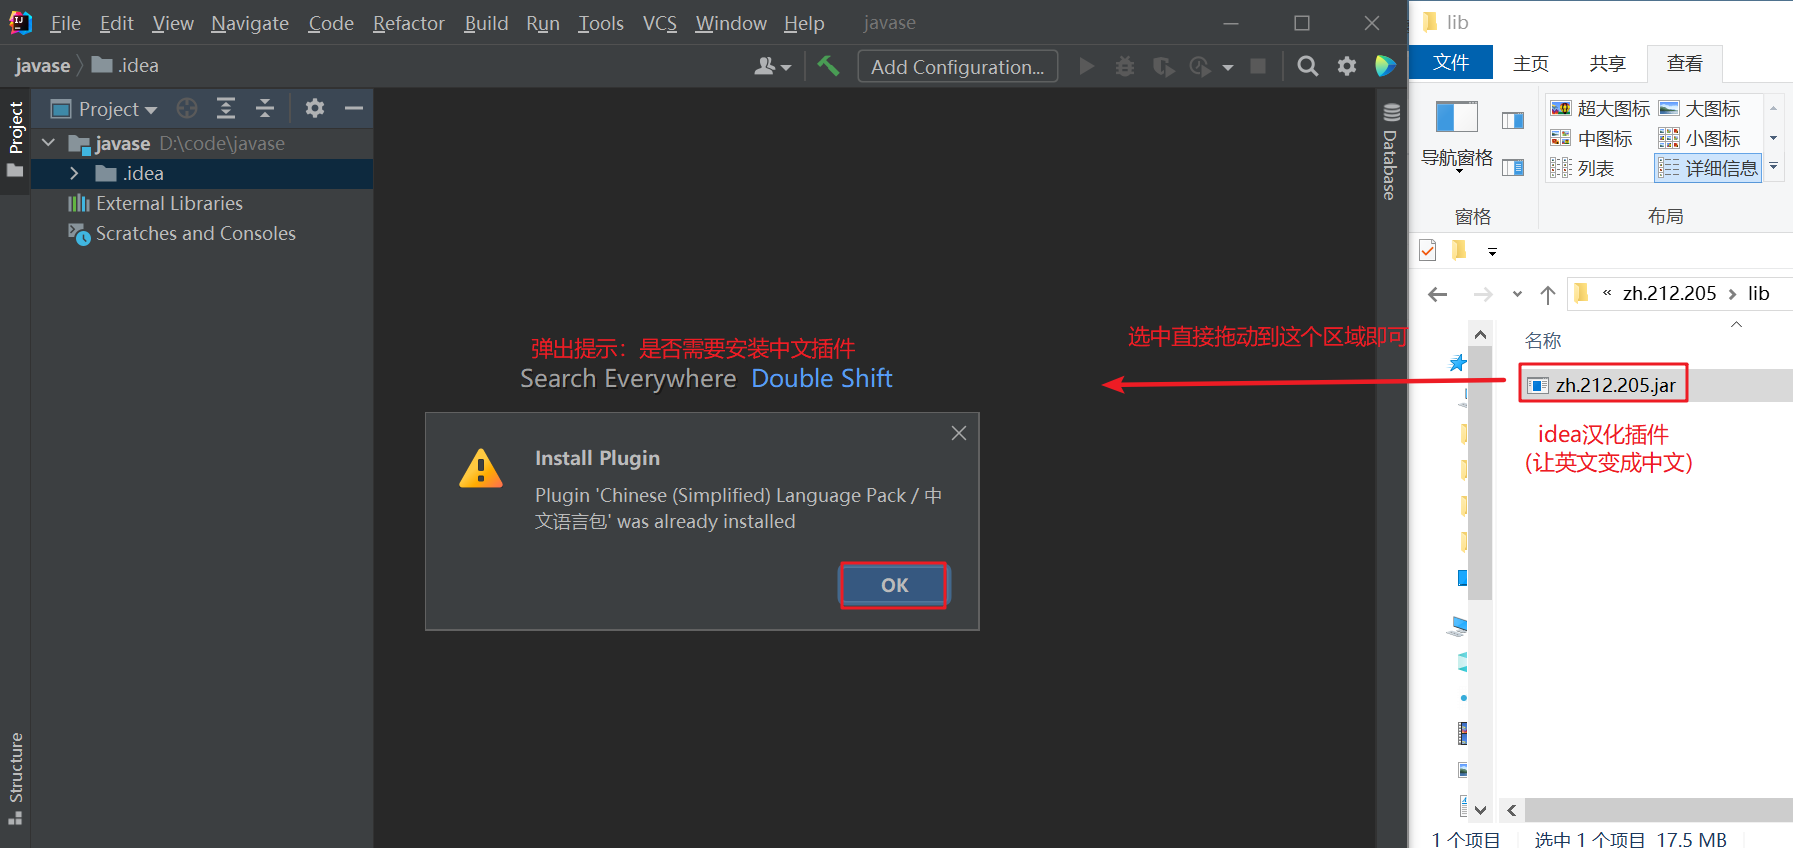Click the colorful JetBrains icon beside the settings gear
Viewport: 1793px width, 848px height.
(x=1385, y=66)
